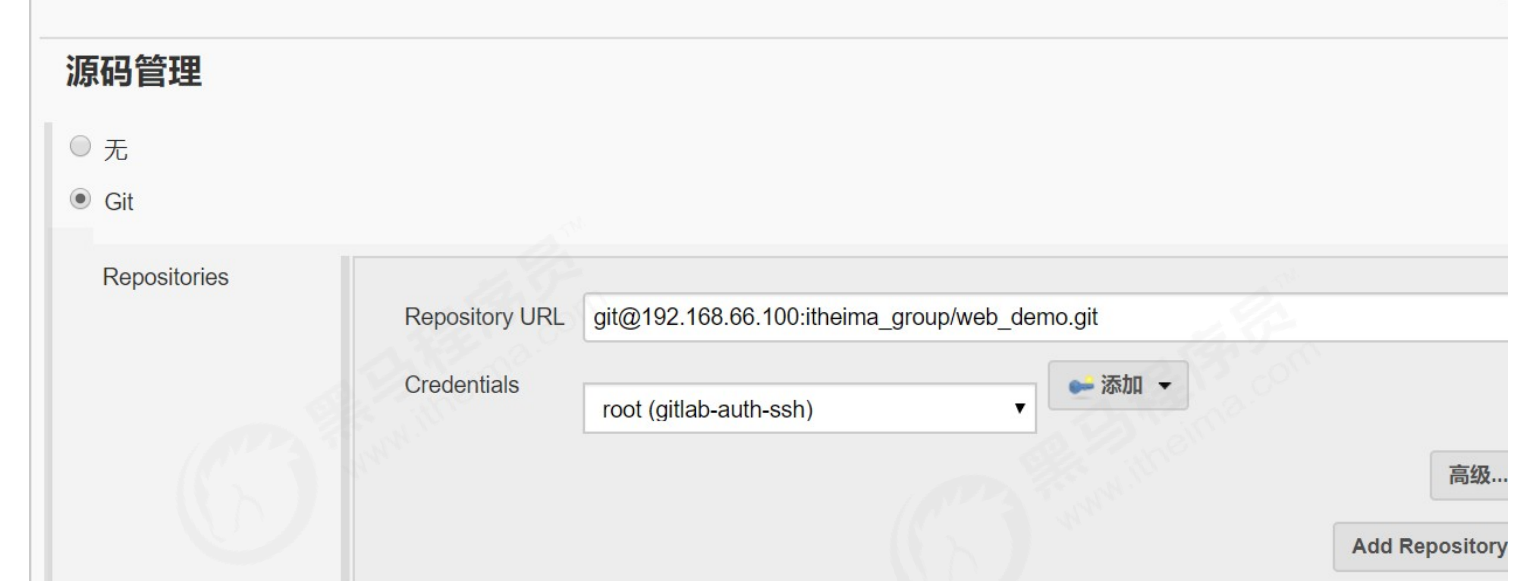Select the Git radio button
Image resolution: width=1524 pixels, height=581 pixels.
tap(80, 200)
